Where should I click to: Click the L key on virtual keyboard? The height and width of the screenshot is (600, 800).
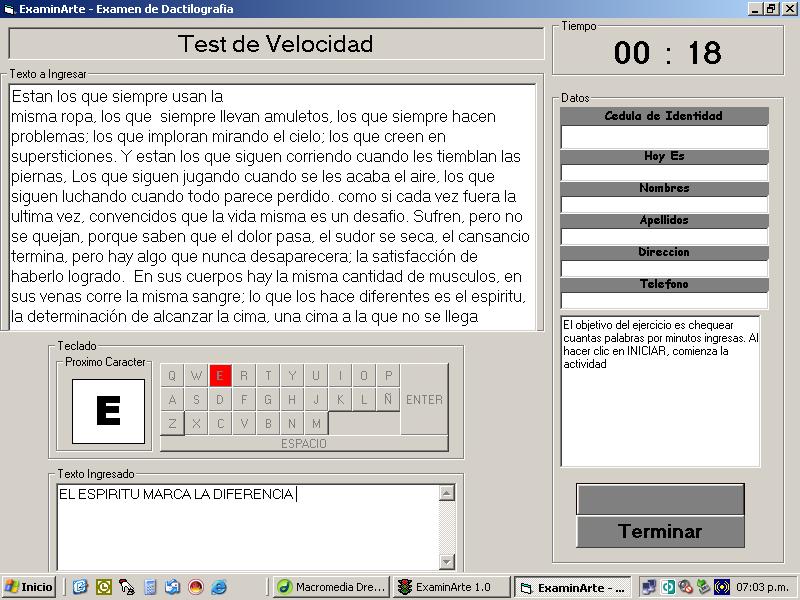(364, 399)
